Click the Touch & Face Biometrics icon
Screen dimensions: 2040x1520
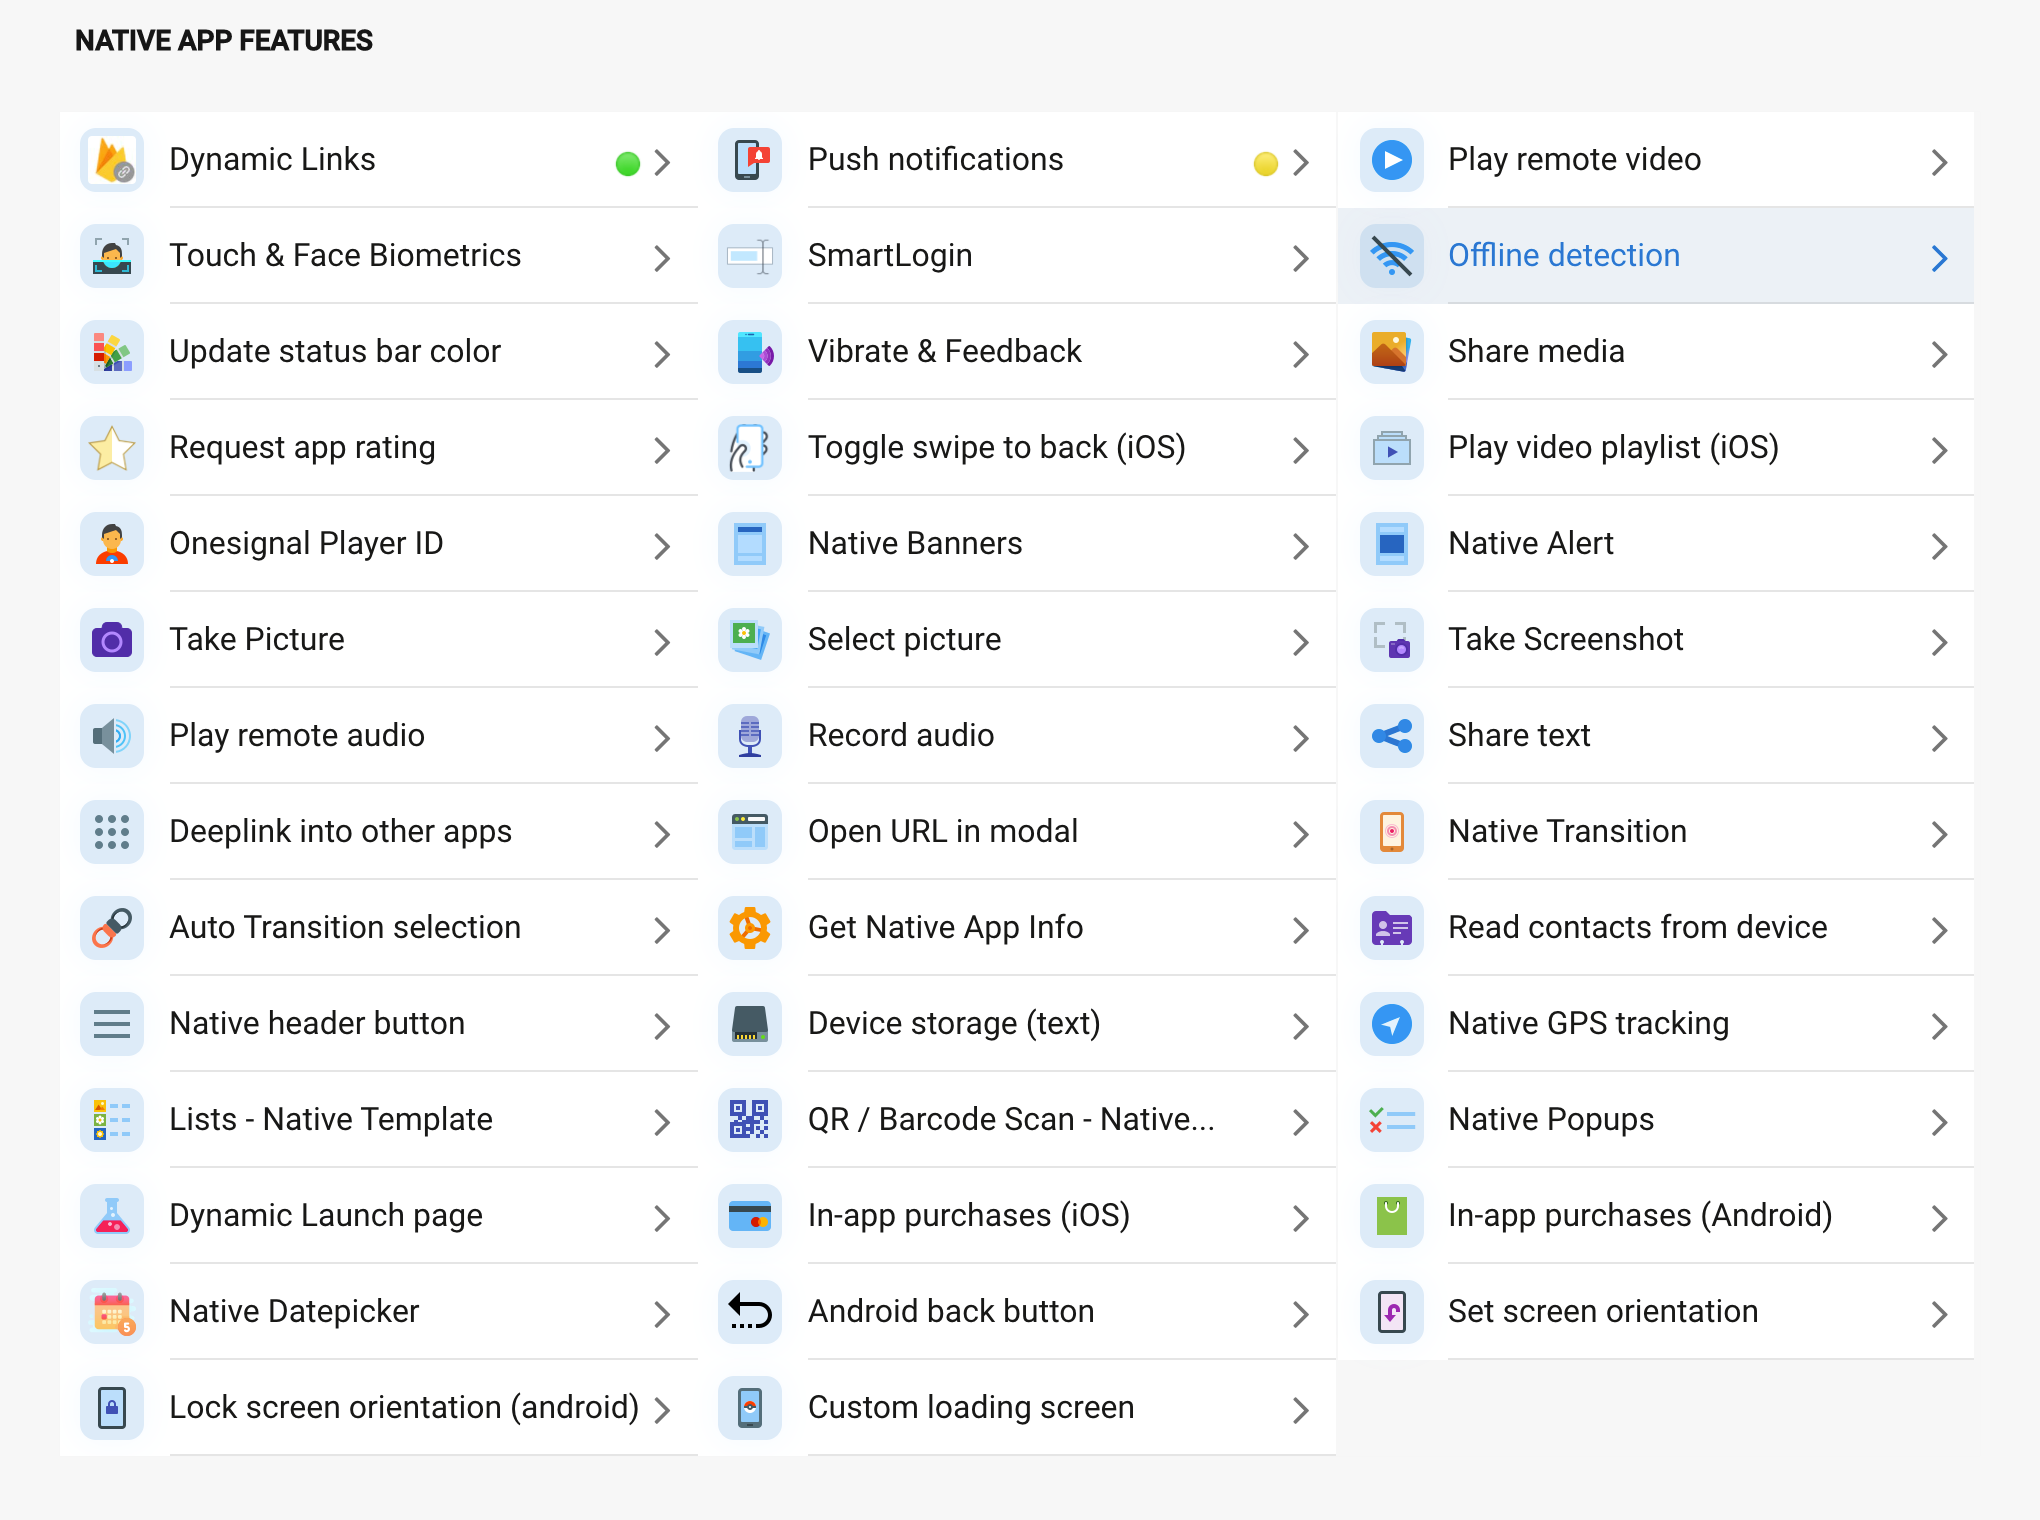112,256
